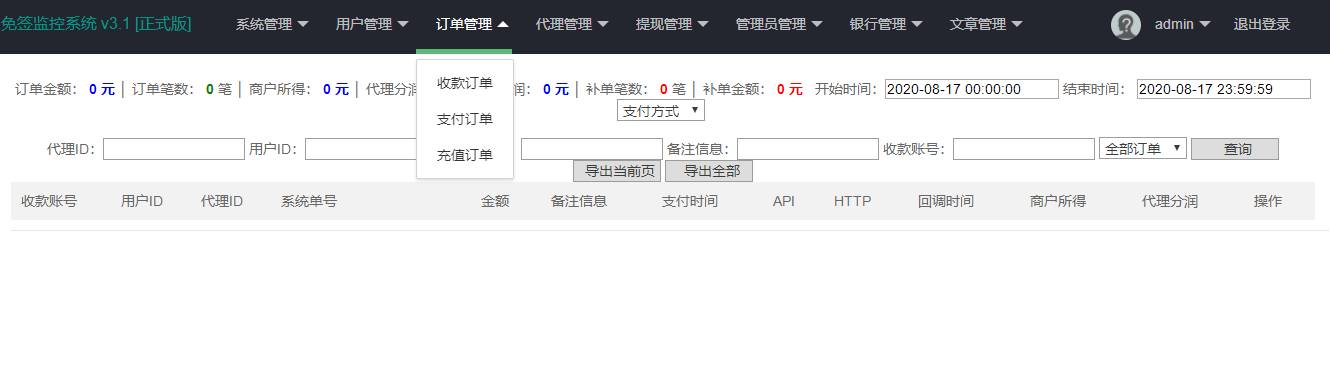The width and height of the screenshot is (1330, 370).
Task: Expand the 提现管理 menu
Action: tap(672, 25)
